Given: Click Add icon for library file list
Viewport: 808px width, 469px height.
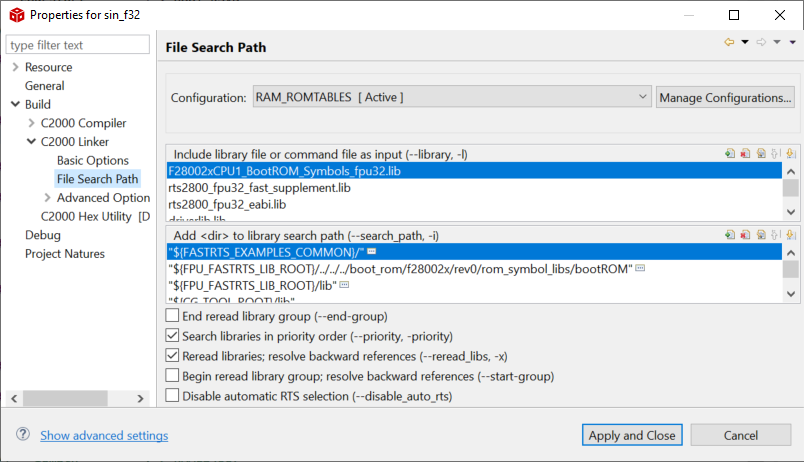Looking at the screenshot, I should pyautogui.click(x=731, y=154).
